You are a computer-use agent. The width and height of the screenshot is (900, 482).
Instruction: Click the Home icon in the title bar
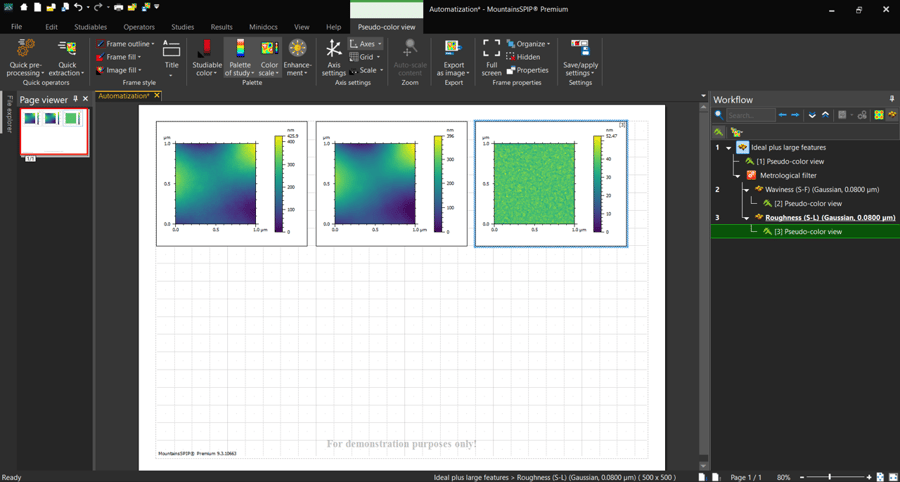[23, 8]
